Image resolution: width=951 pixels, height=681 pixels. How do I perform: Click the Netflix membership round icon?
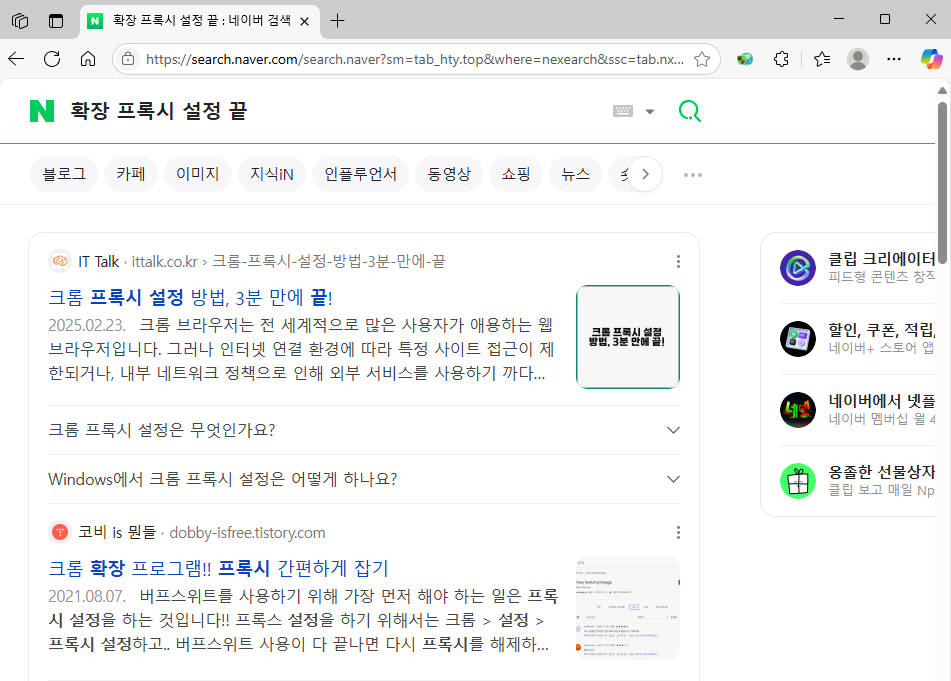[798, 409]
